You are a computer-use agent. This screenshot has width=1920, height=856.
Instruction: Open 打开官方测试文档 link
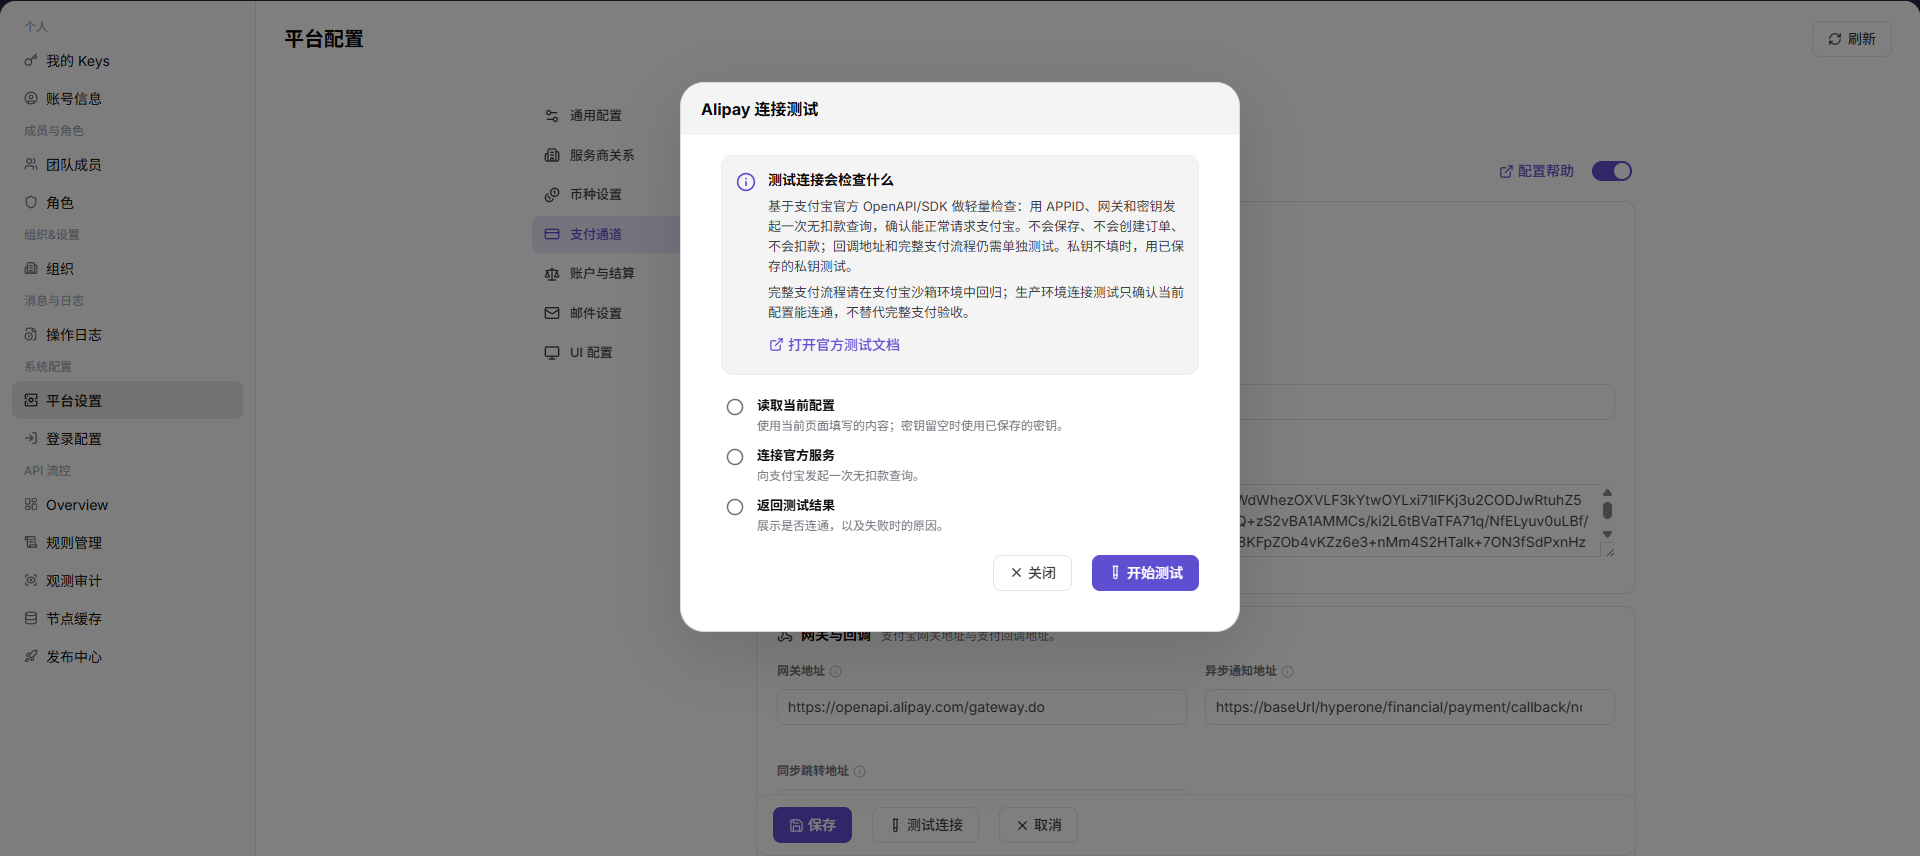[x=834, y=345]
